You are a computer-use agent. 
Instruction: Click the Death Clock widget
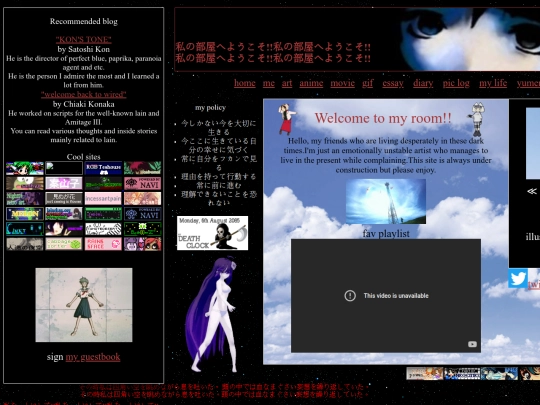click(x=212, y=233)
